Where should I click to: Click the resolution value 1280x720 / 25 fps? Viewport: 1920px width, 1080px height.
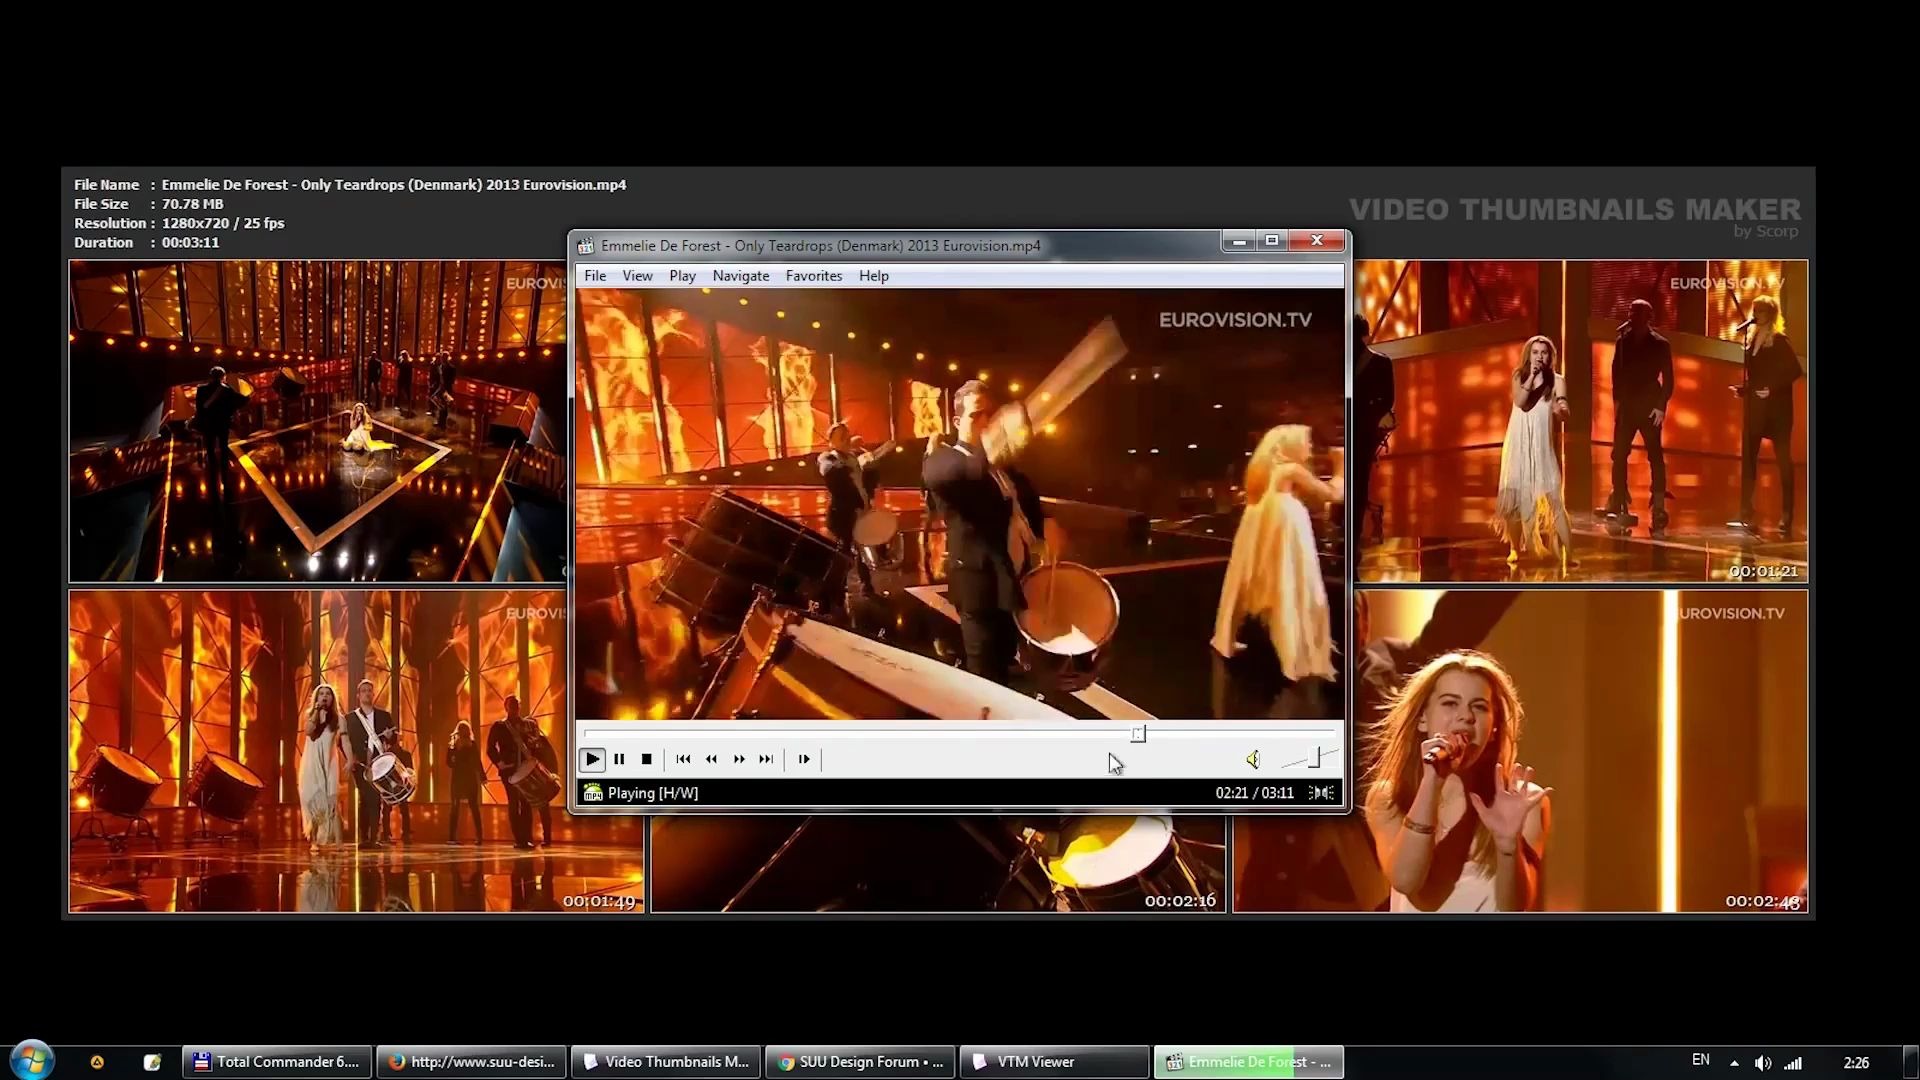[223, 223]
